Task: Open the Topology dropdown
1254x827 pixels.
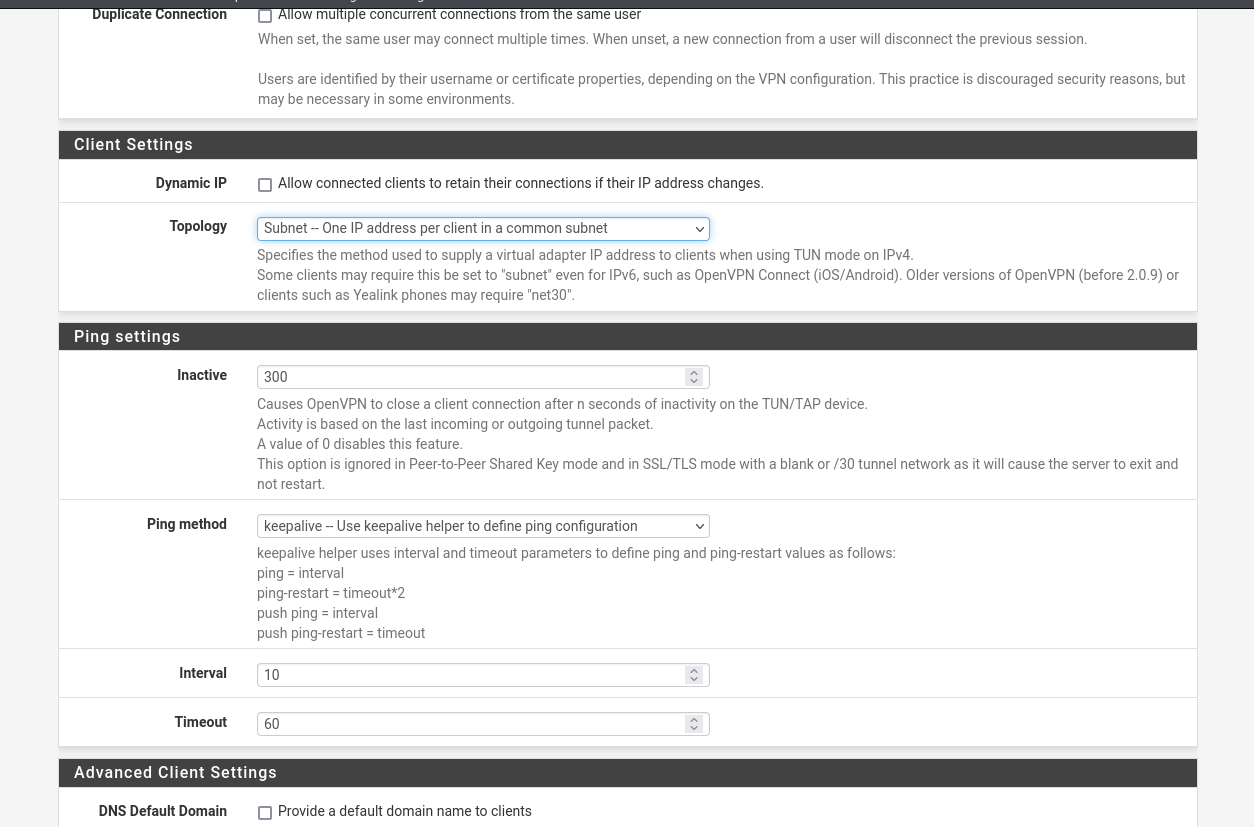Action: click(483, 229)
